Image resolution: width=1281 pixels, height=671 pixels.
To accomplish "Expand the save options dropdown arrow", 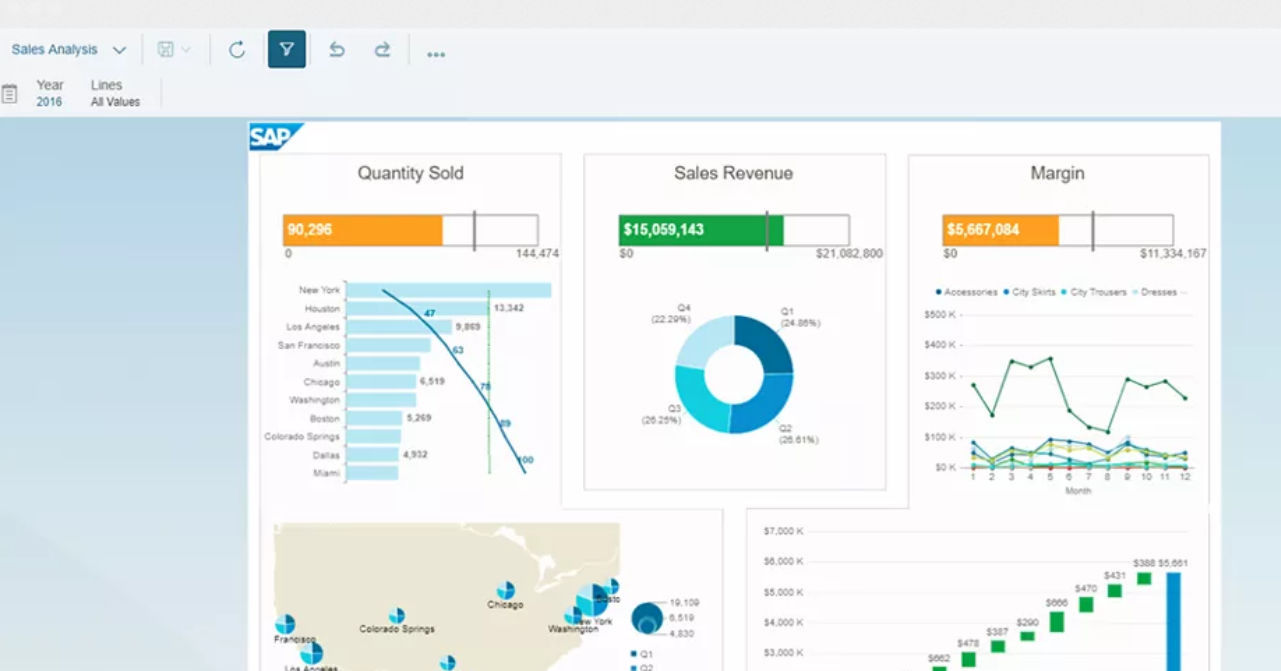I will tap(186, 49).
